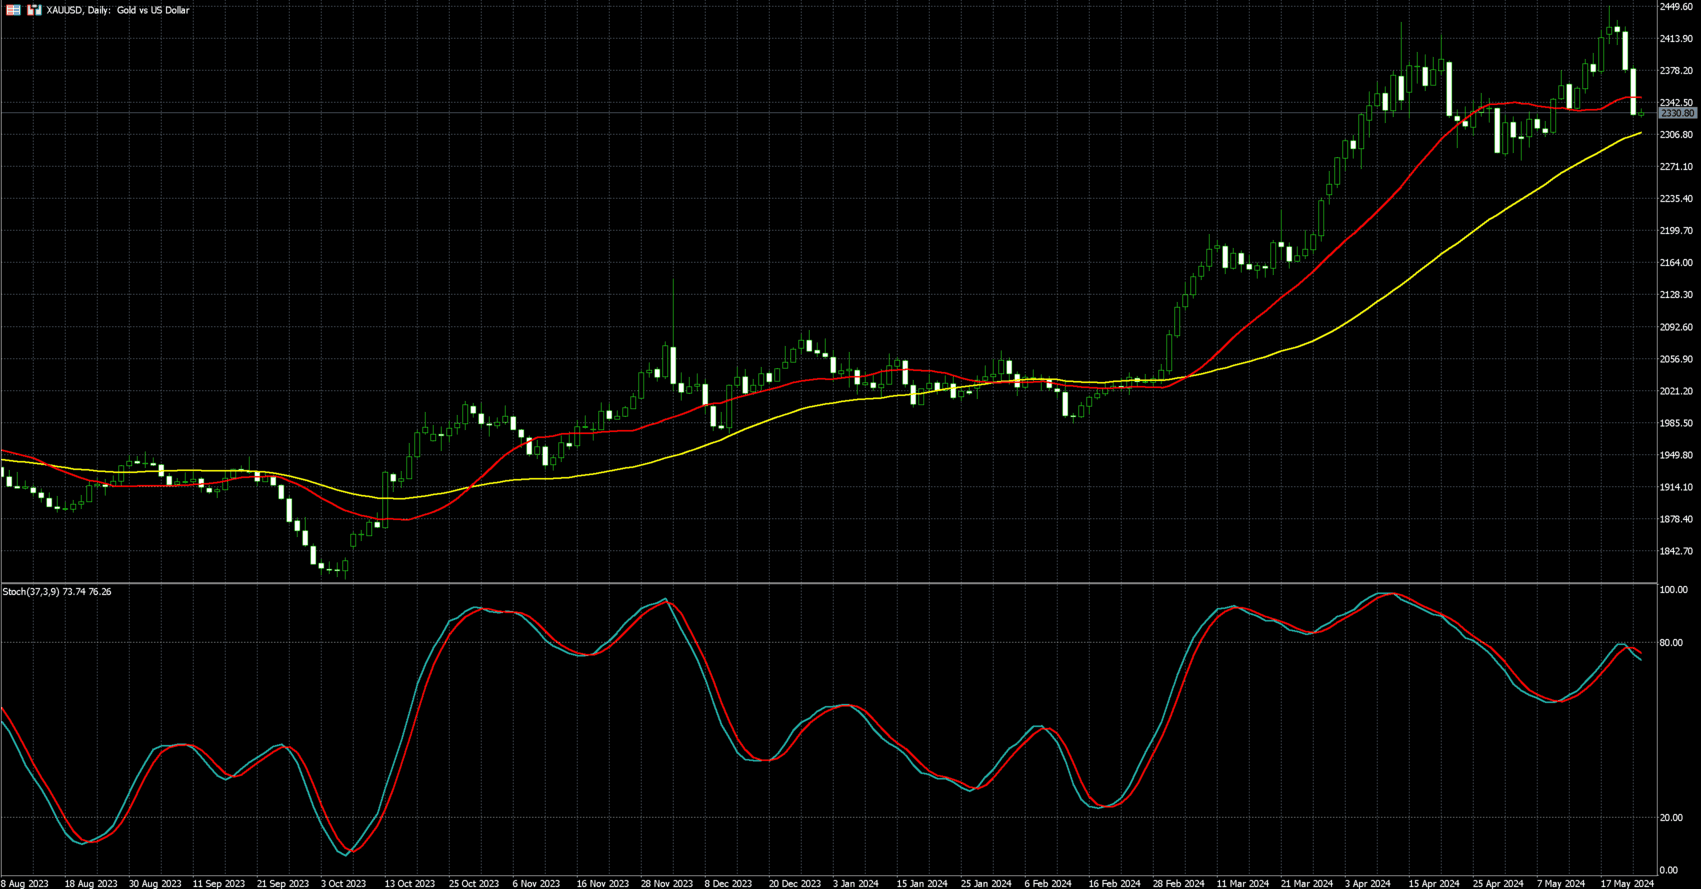Select the 17 May 2024 date label
Screen dimensions: 1701x889
(x=1627, y=883)
